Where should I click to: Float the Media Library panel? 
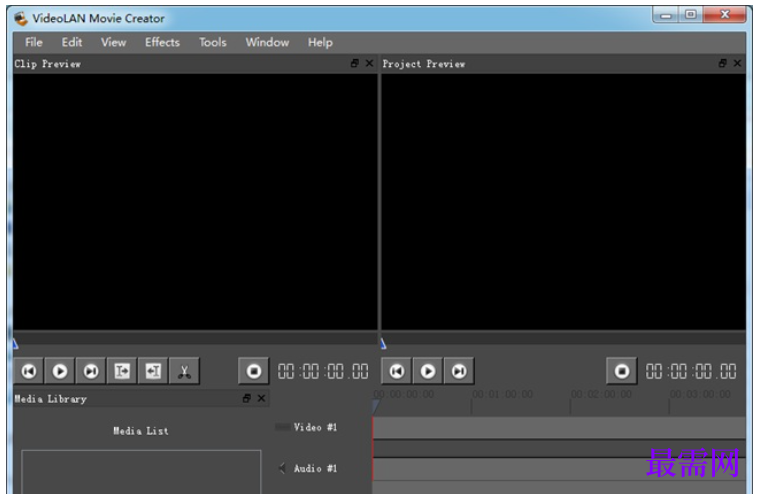247,398
